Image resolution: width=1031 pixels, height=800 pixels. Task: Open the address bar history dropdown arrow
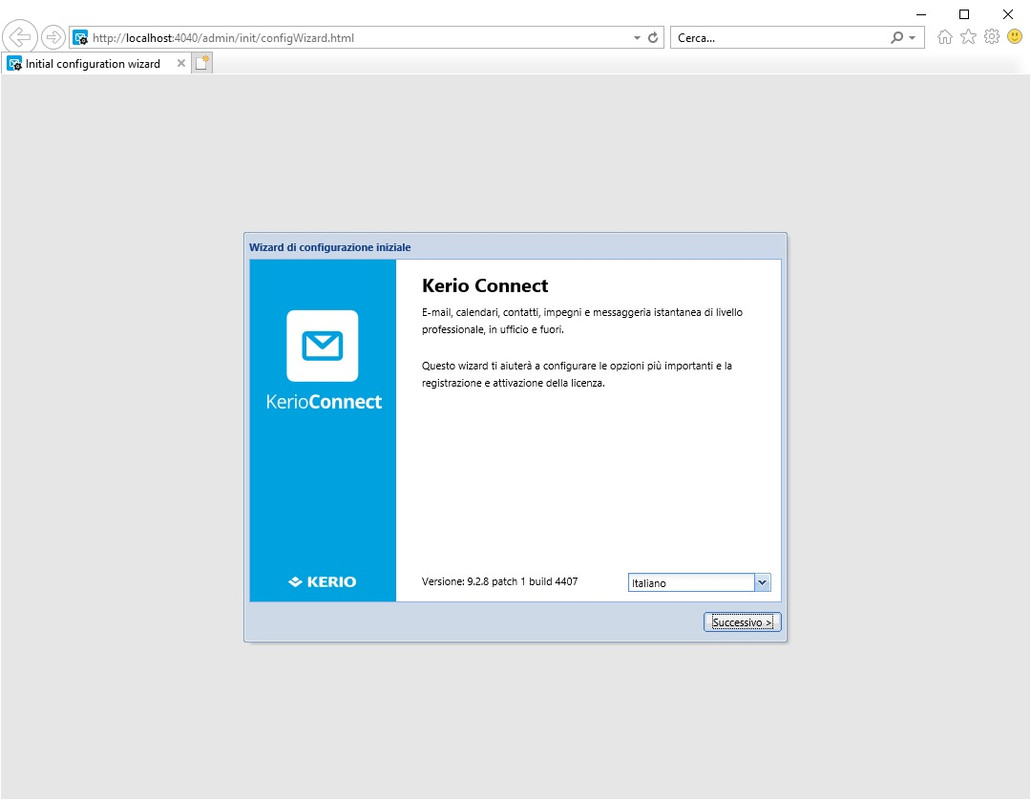636,38
